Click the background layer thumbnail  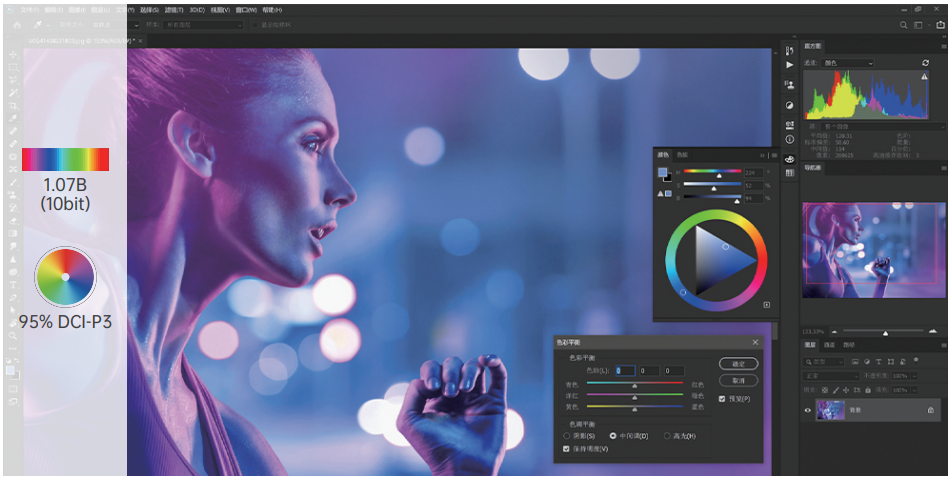(830, 410)
